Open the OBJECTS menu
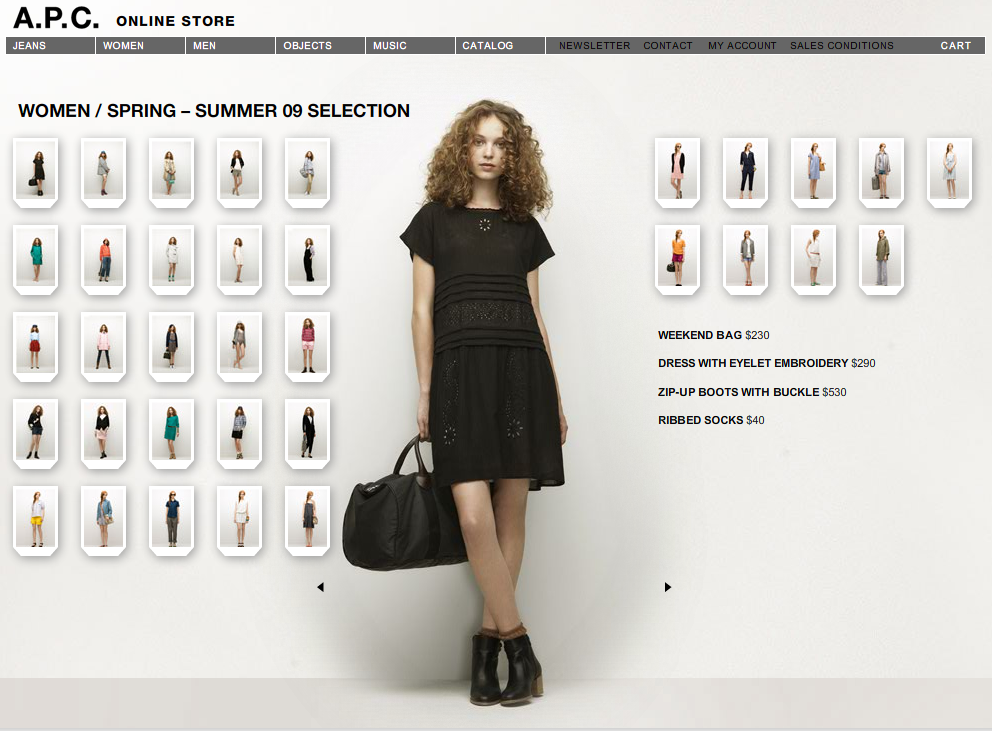Image resolution: width=992 pixels, height=731 pixels. pyautogui.click(x=319, y=46)
